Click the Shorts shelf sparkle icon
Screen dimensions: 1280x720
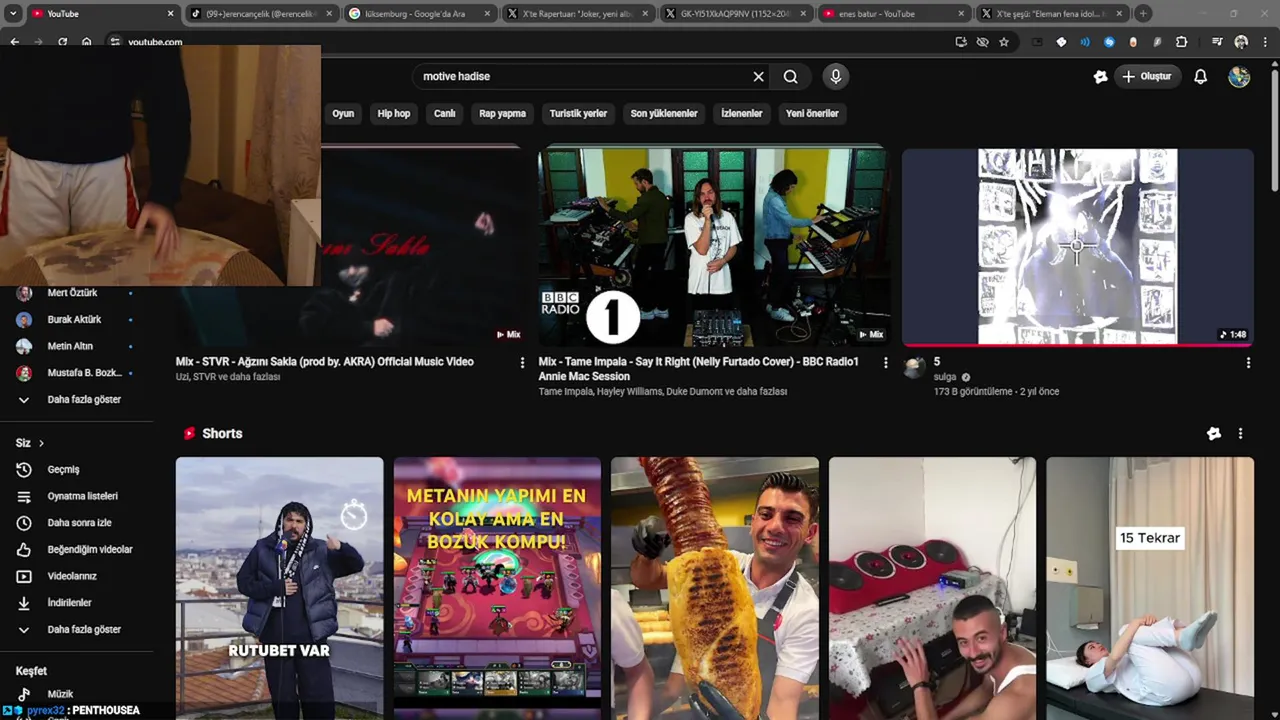(x=1214, y=433)
